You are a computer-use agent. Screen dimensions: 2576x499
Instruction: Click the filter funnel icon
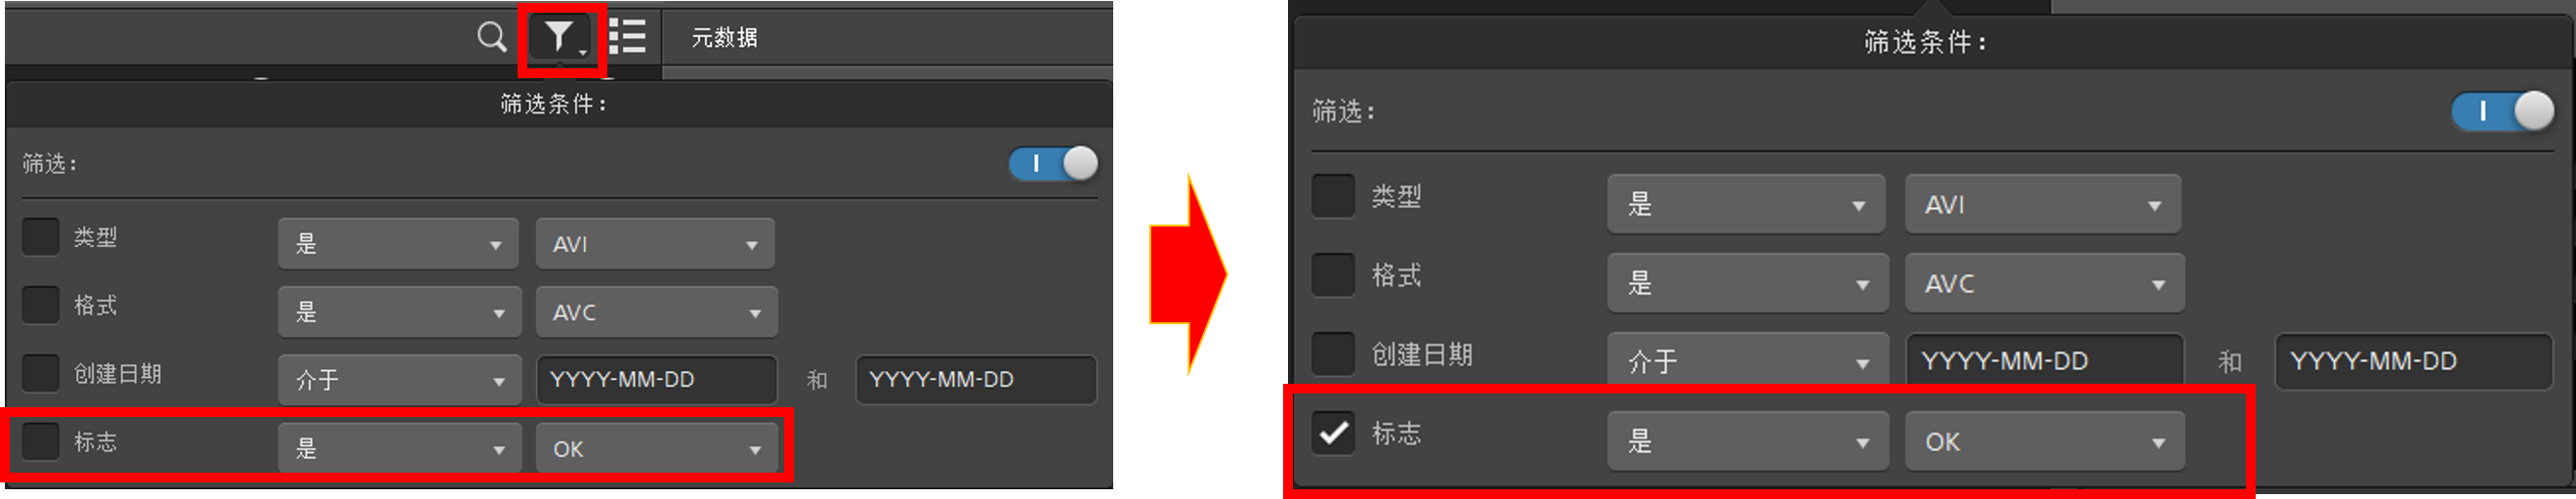561,38
